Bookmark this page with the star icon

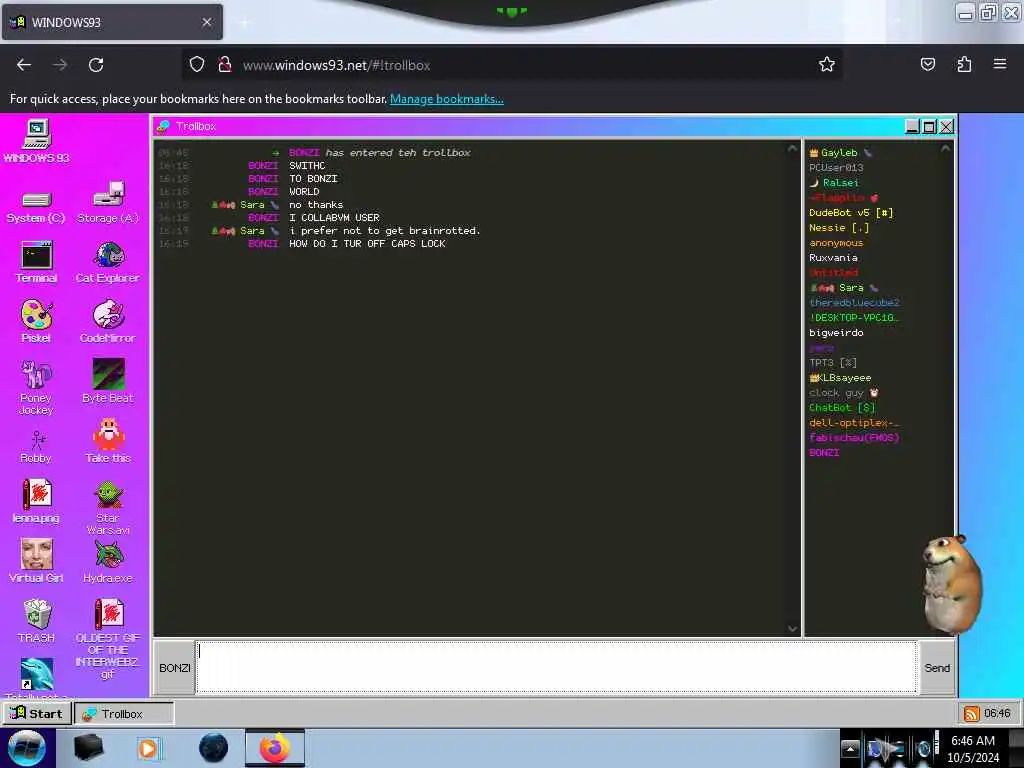point(827,65)
